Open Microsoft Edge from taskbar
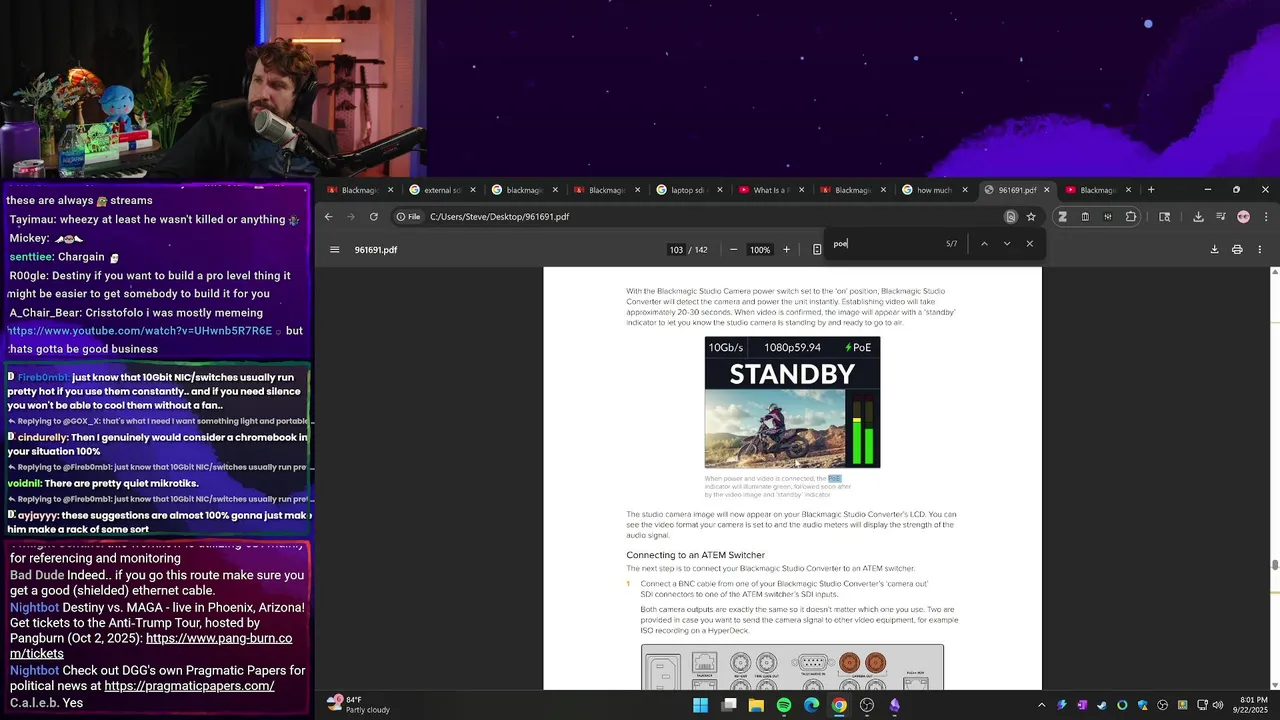1280x720 pixels. [x=811, y=705]
